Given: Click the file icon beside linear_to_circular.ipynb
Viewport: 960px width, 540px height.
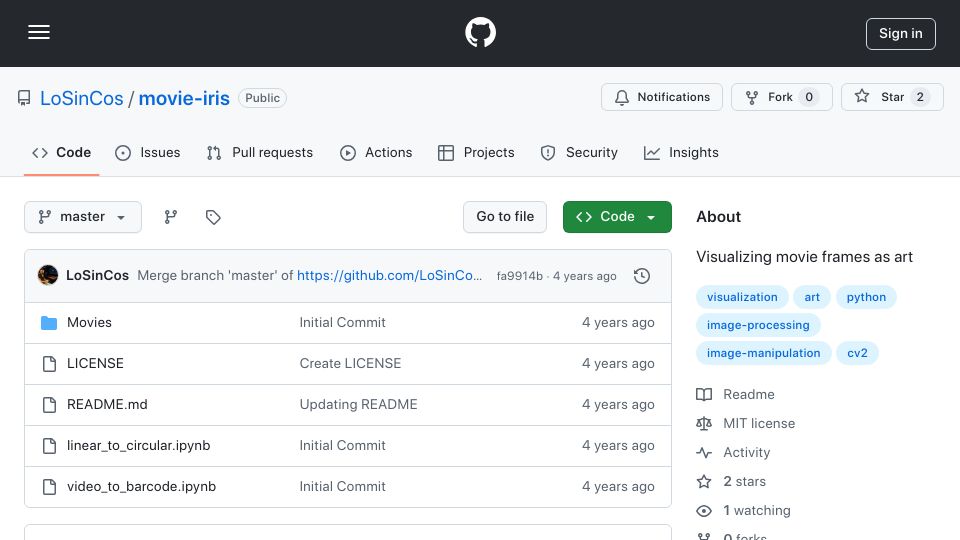Looking at the screenshot, I should (x=49, y=446).
